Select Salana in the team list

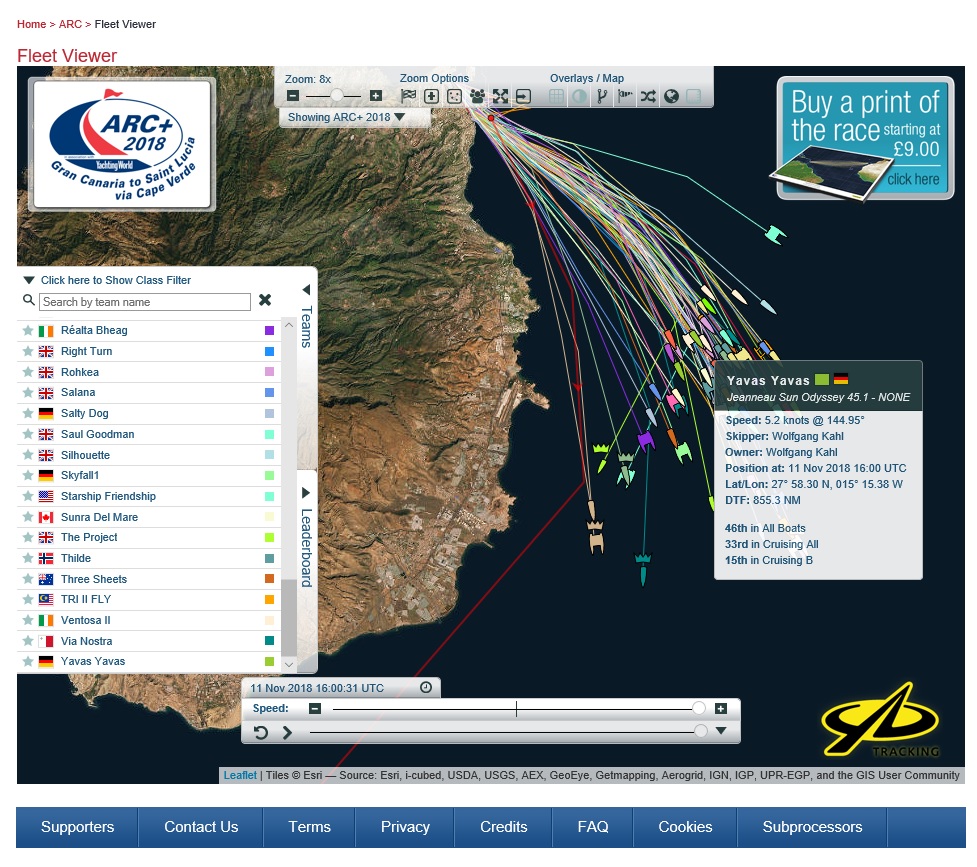tap(150, 393)
